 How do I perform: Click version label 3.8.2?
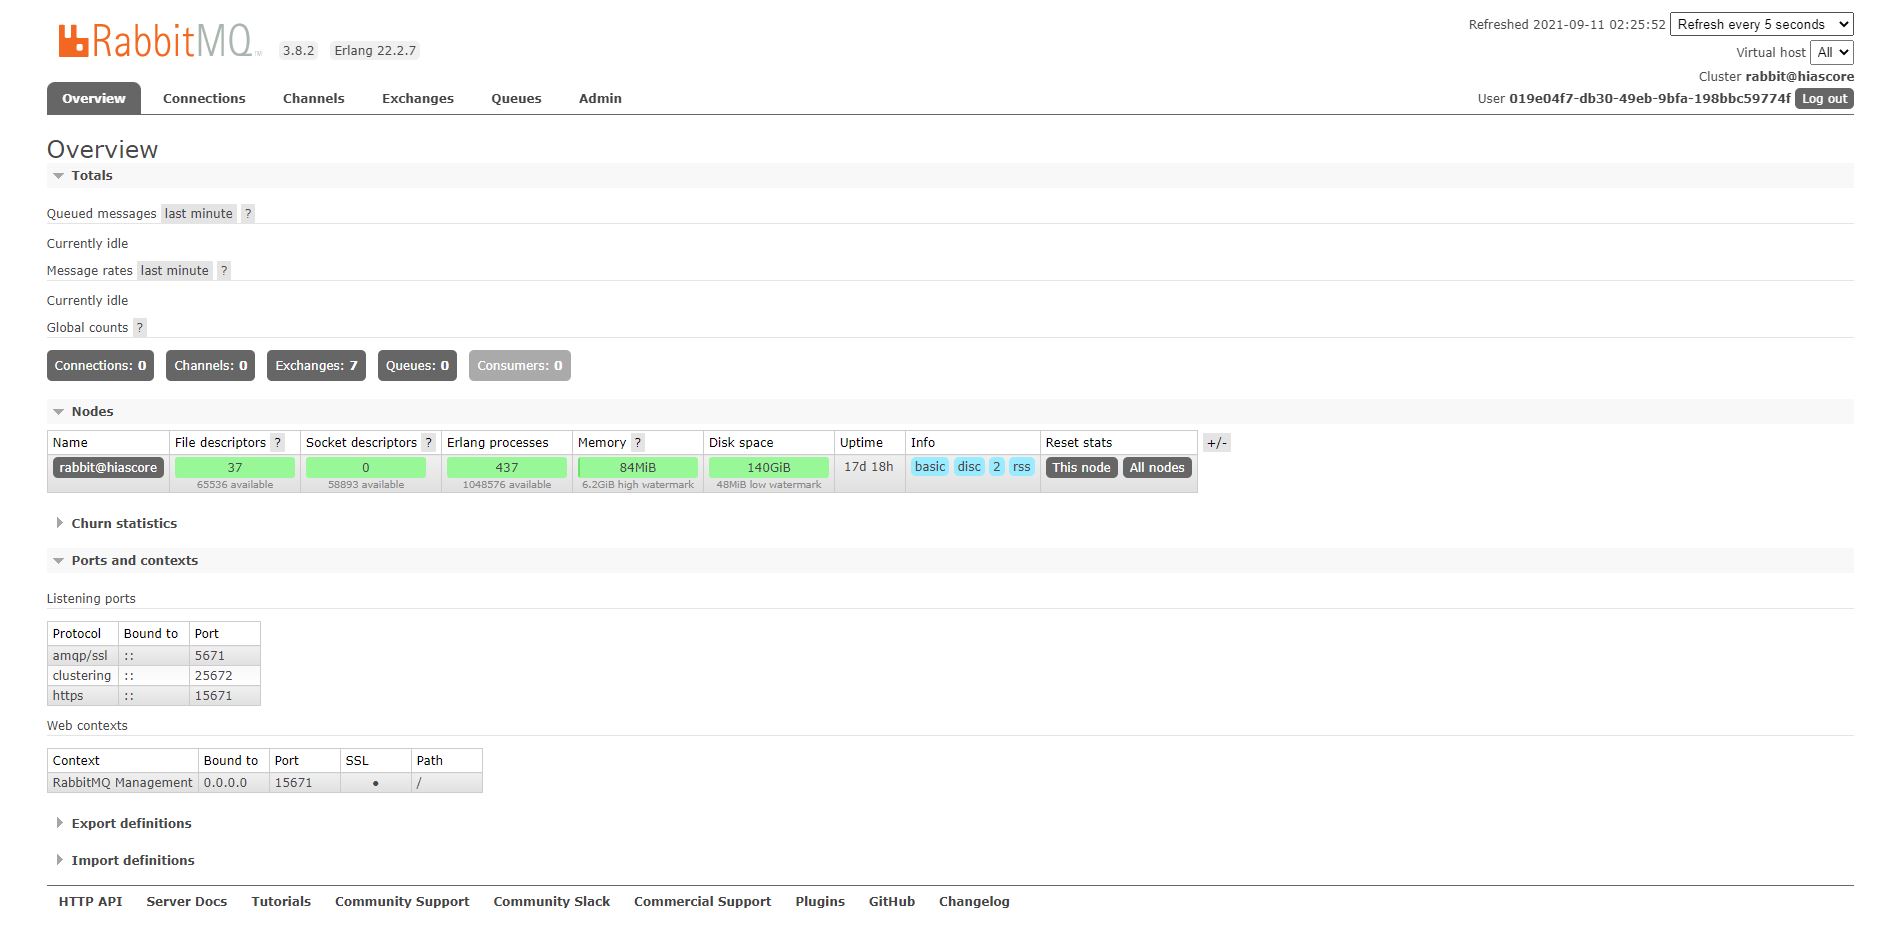click(298, 50)
